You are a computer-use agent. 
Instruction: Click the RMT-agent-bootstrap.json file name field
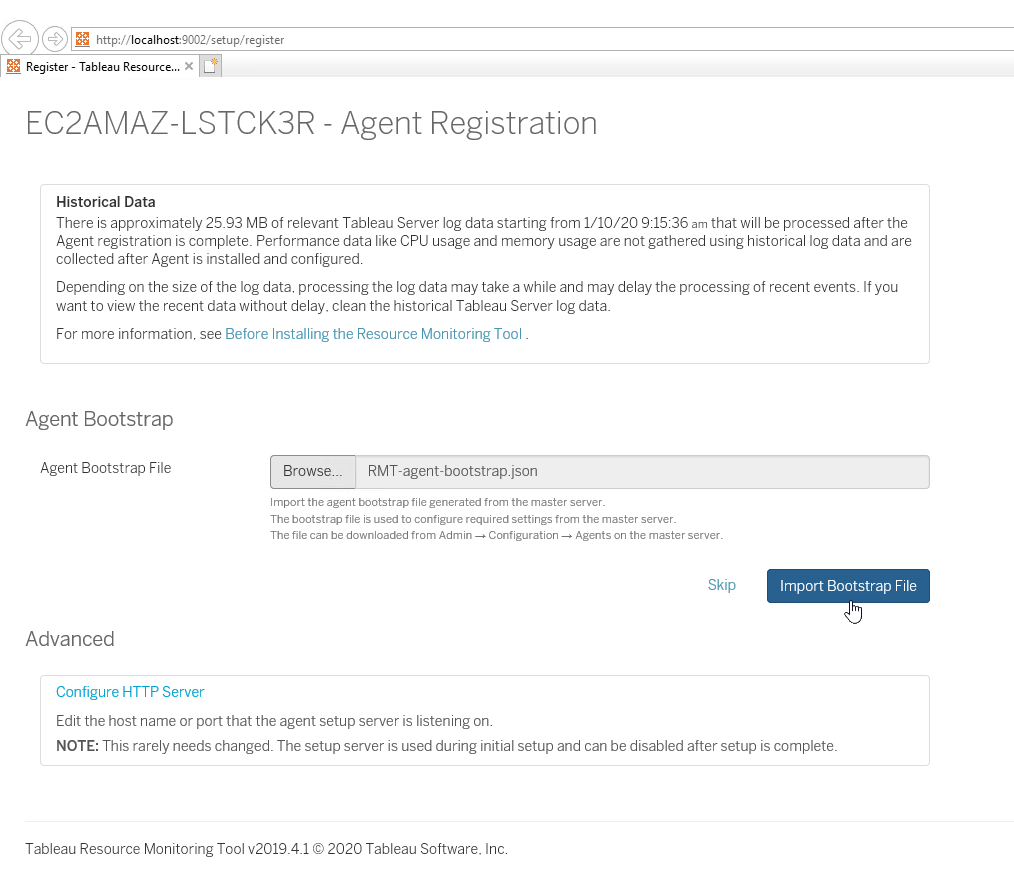tap(642, 471)
